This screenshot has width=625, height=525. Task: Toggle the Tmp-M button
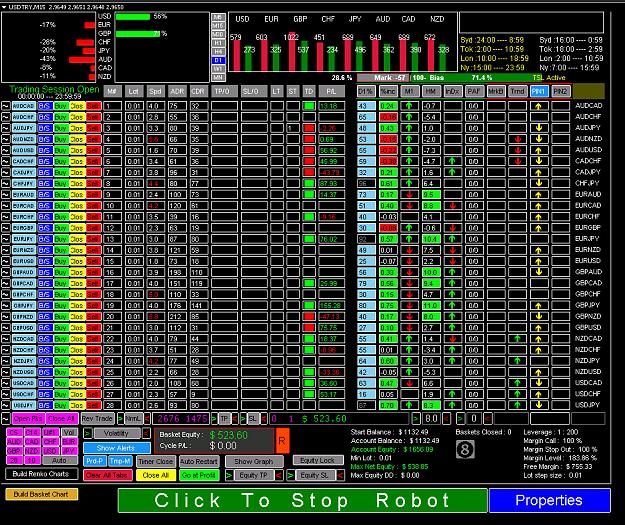click(120, 461)
